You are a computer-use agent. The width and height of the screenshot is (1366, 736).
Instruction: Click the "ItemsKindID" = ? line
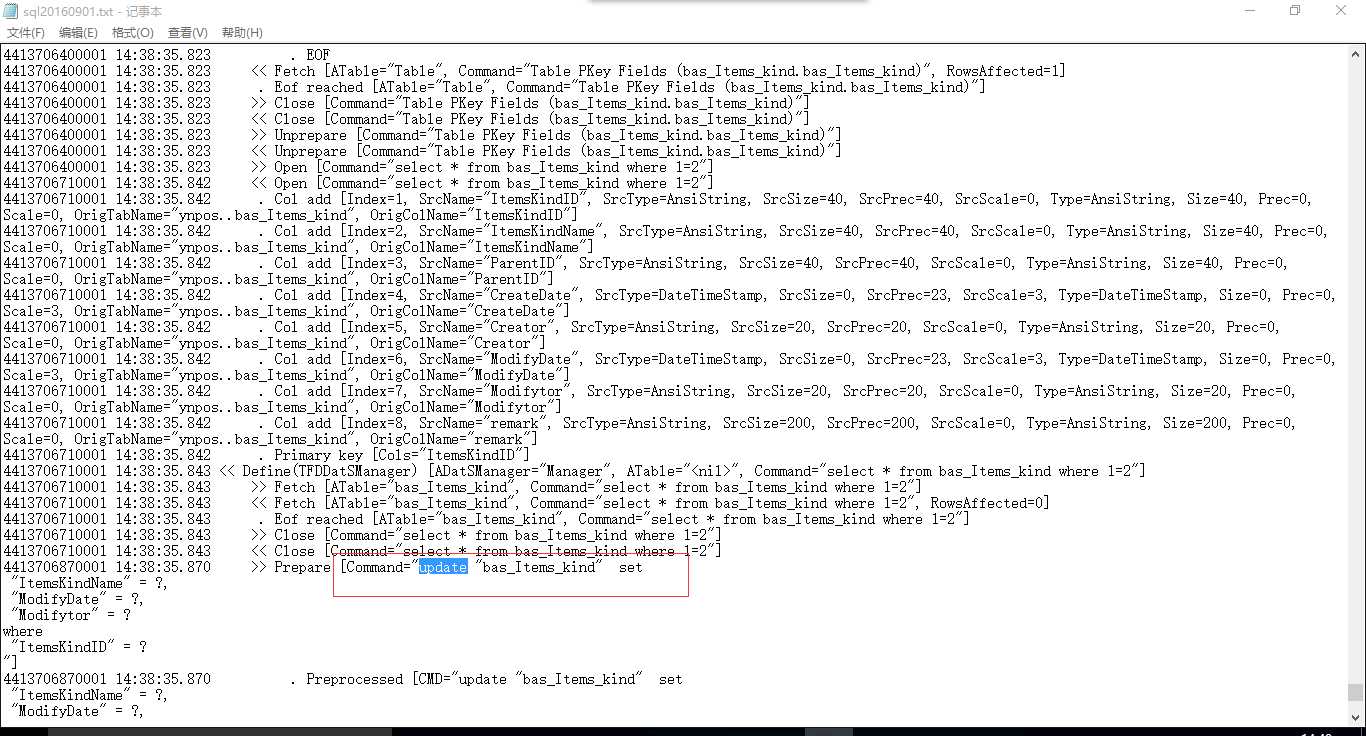[x=78, y=647]
